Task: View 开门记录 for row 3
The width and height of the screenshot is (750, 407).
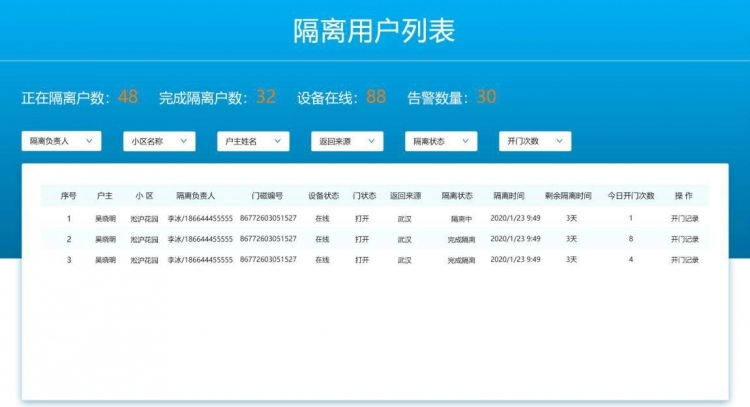Action: pos(684,260)
